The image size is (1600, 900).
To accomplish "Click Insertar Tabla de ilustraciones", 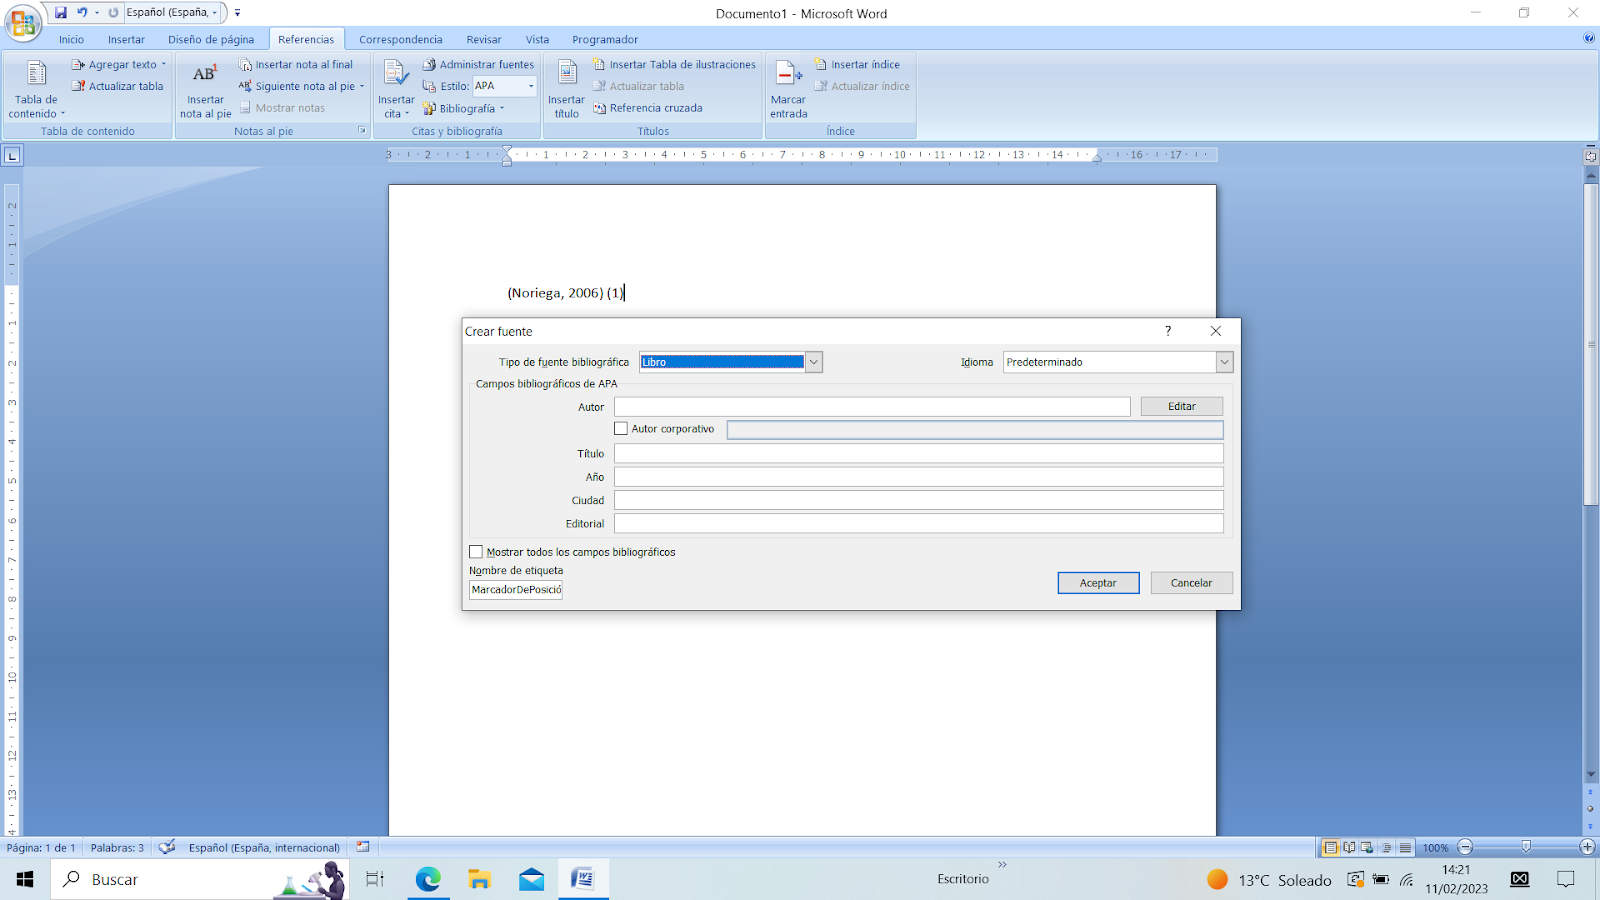I will click(x=674, y=65).
